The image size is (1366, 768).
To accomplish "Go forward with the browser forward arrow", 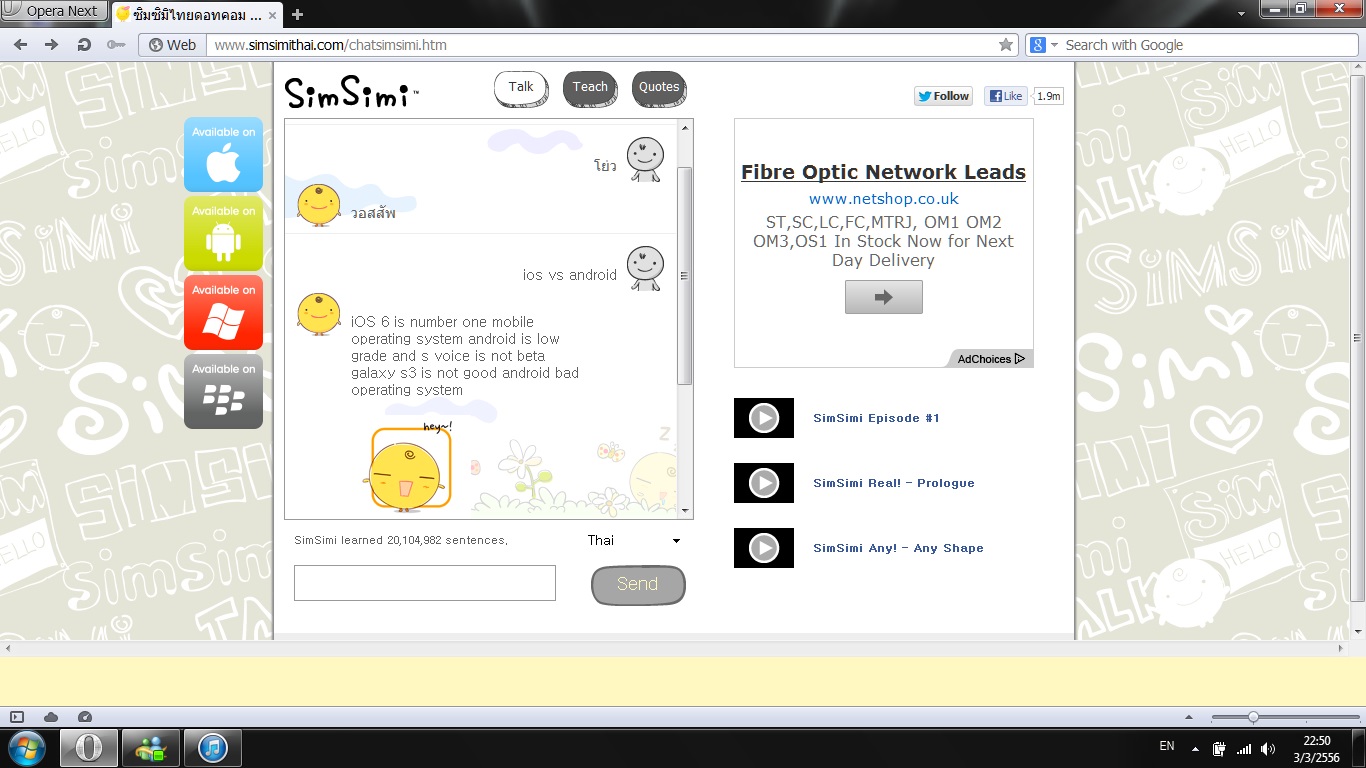I will pos(52,45).
